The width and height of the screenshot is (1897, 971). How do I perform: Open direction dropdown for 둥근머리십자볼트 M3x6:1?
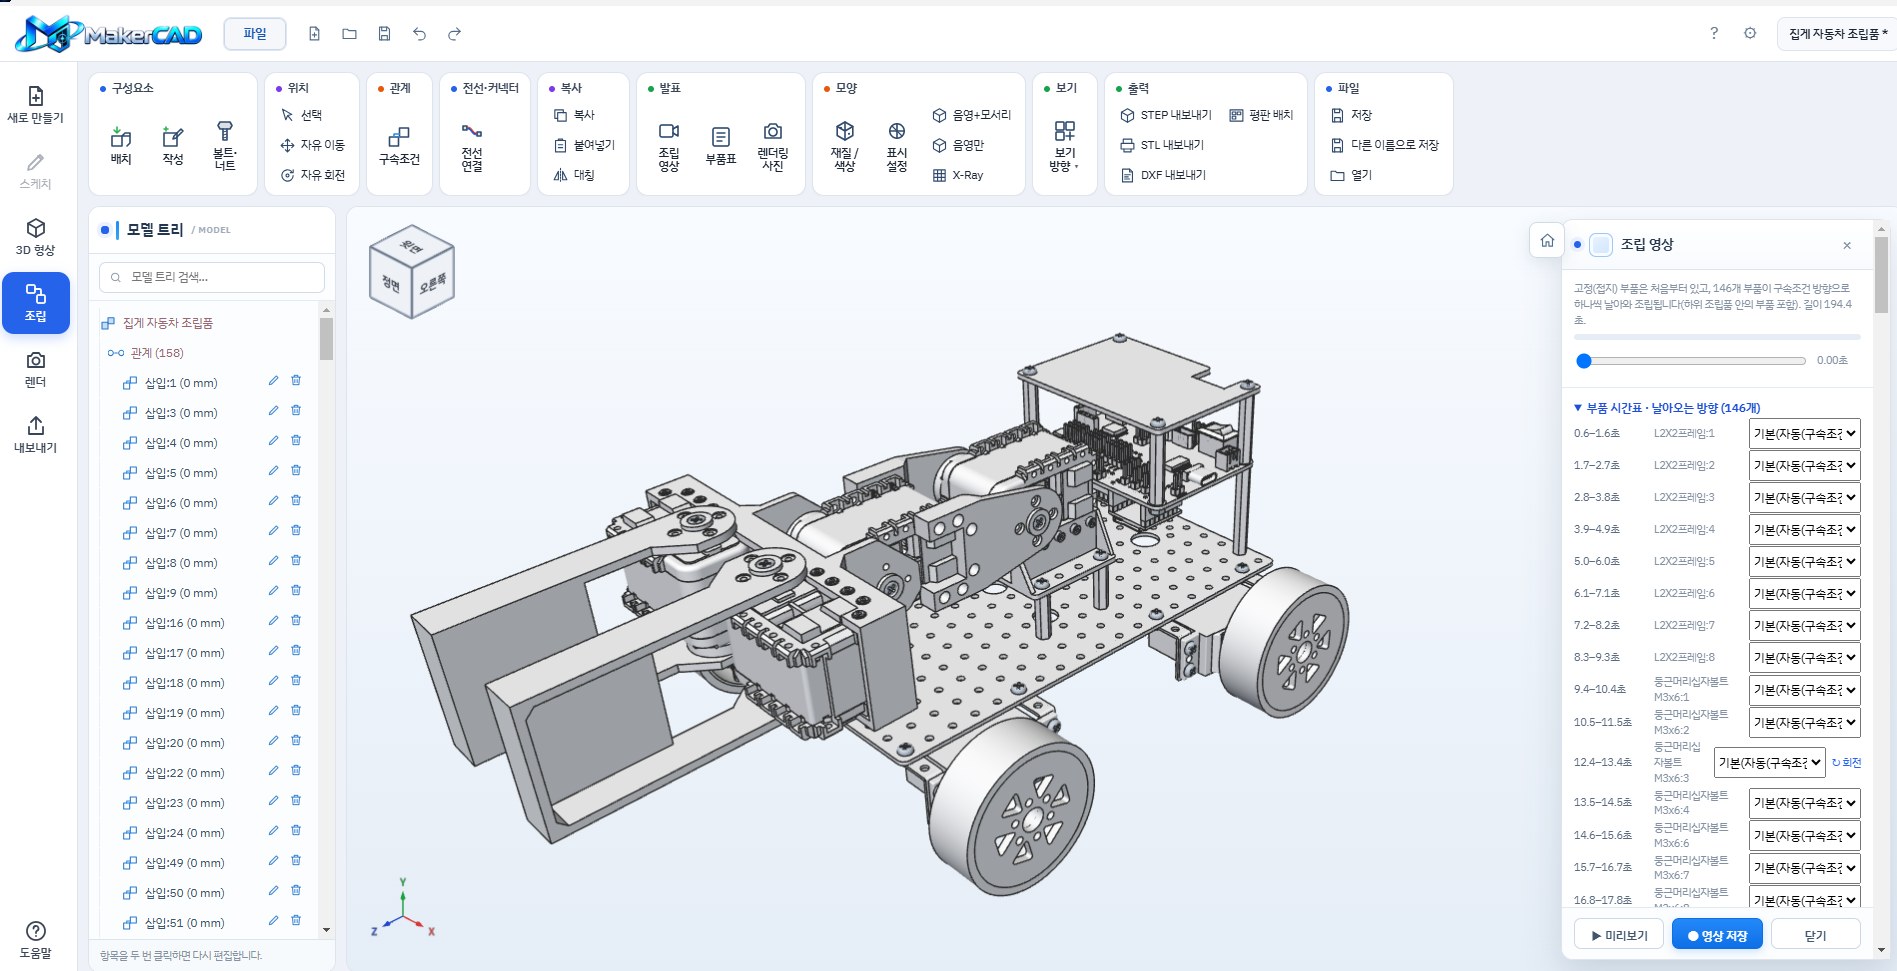[1805, 690]
